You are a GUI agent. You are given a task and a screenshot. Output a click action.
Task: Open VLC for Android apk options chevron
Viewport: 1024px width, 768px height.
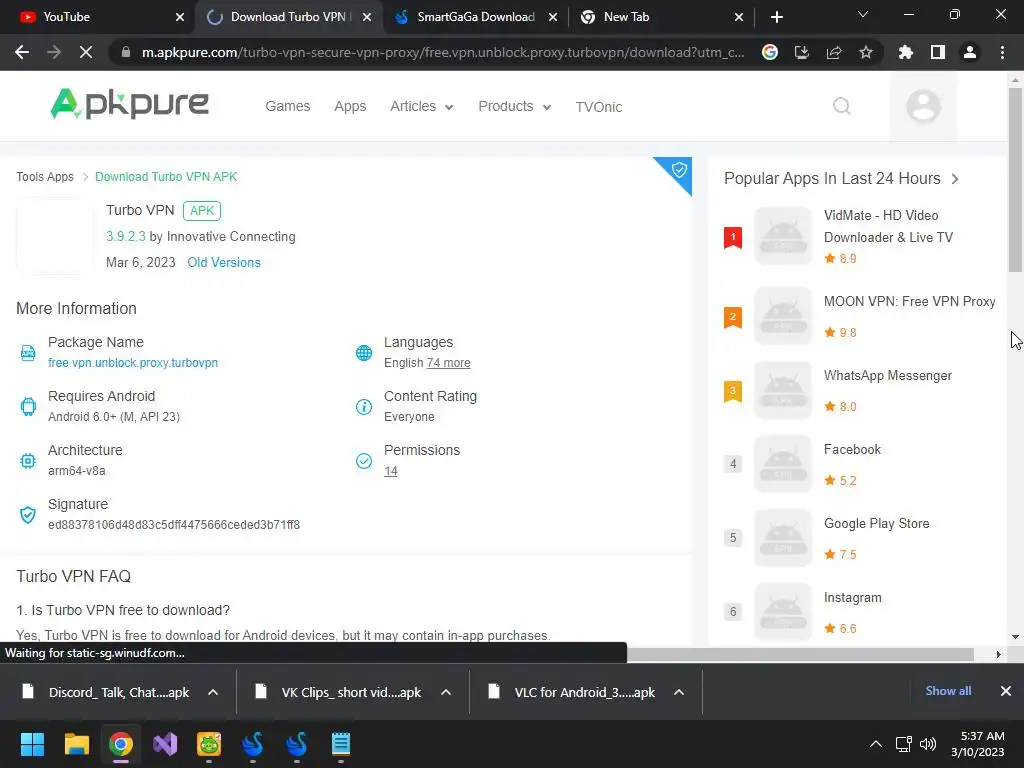tap(679, 692)
